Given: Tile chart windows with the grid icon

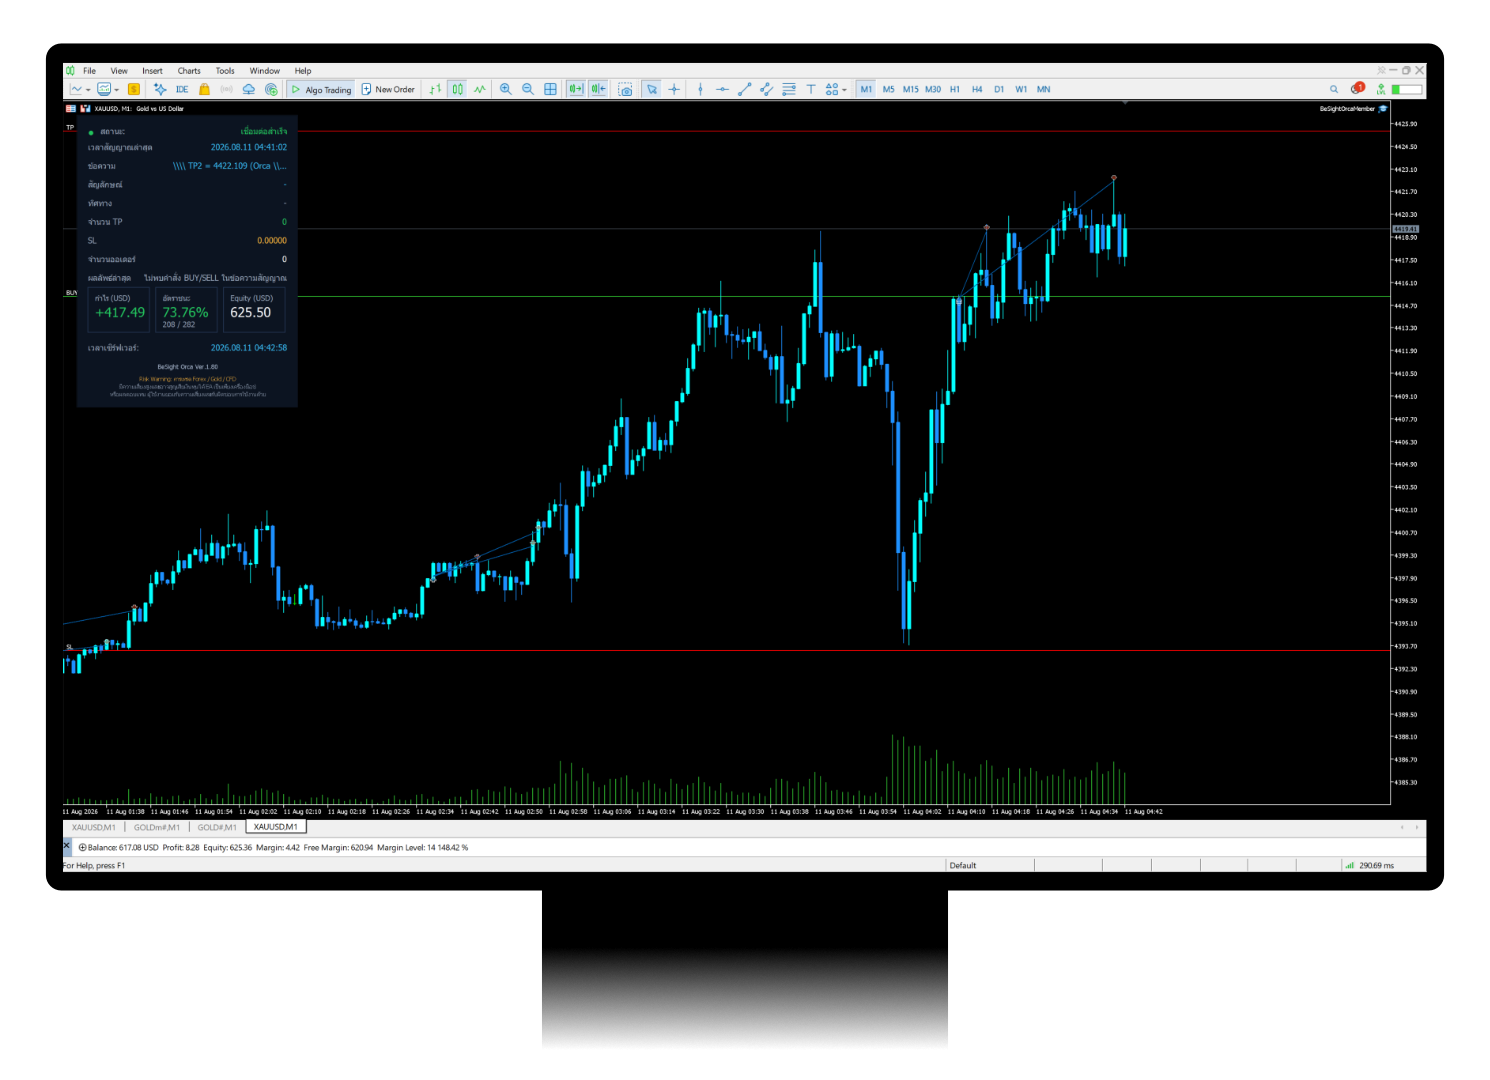Looking at the screenshot, I should pos(550,89).
